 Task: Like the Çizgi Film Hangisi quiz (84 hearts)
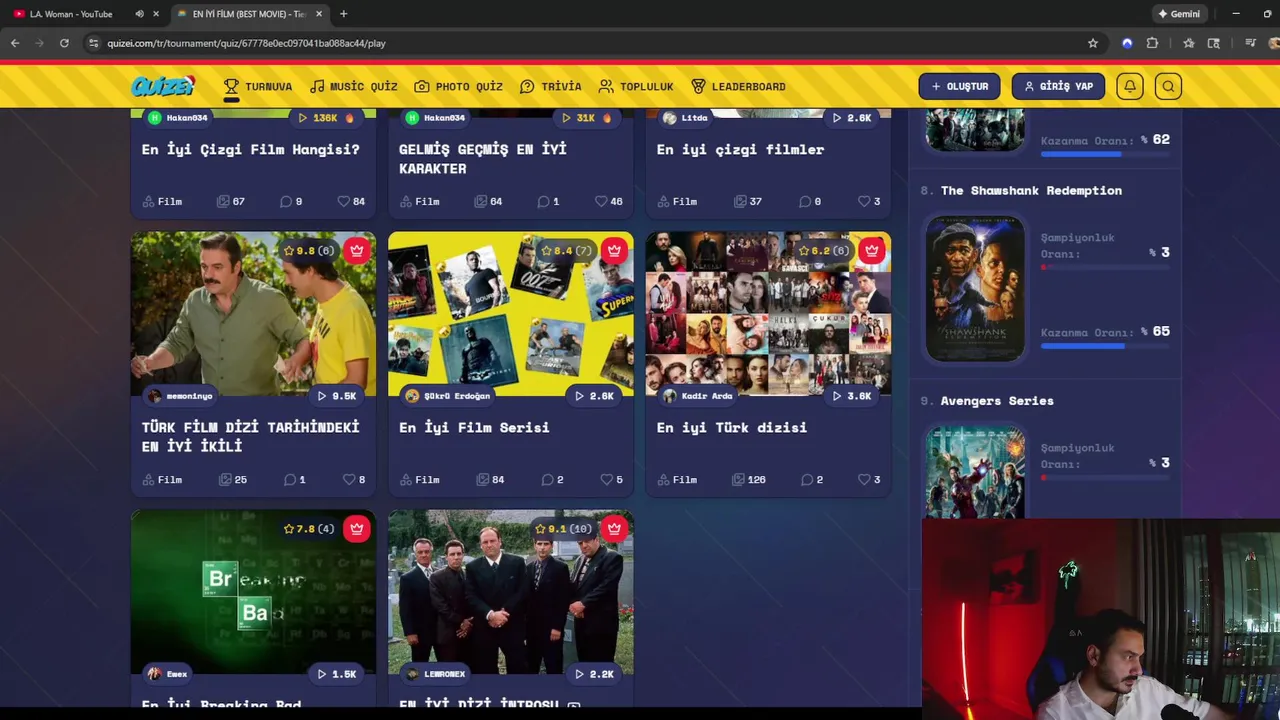point(351,201)
